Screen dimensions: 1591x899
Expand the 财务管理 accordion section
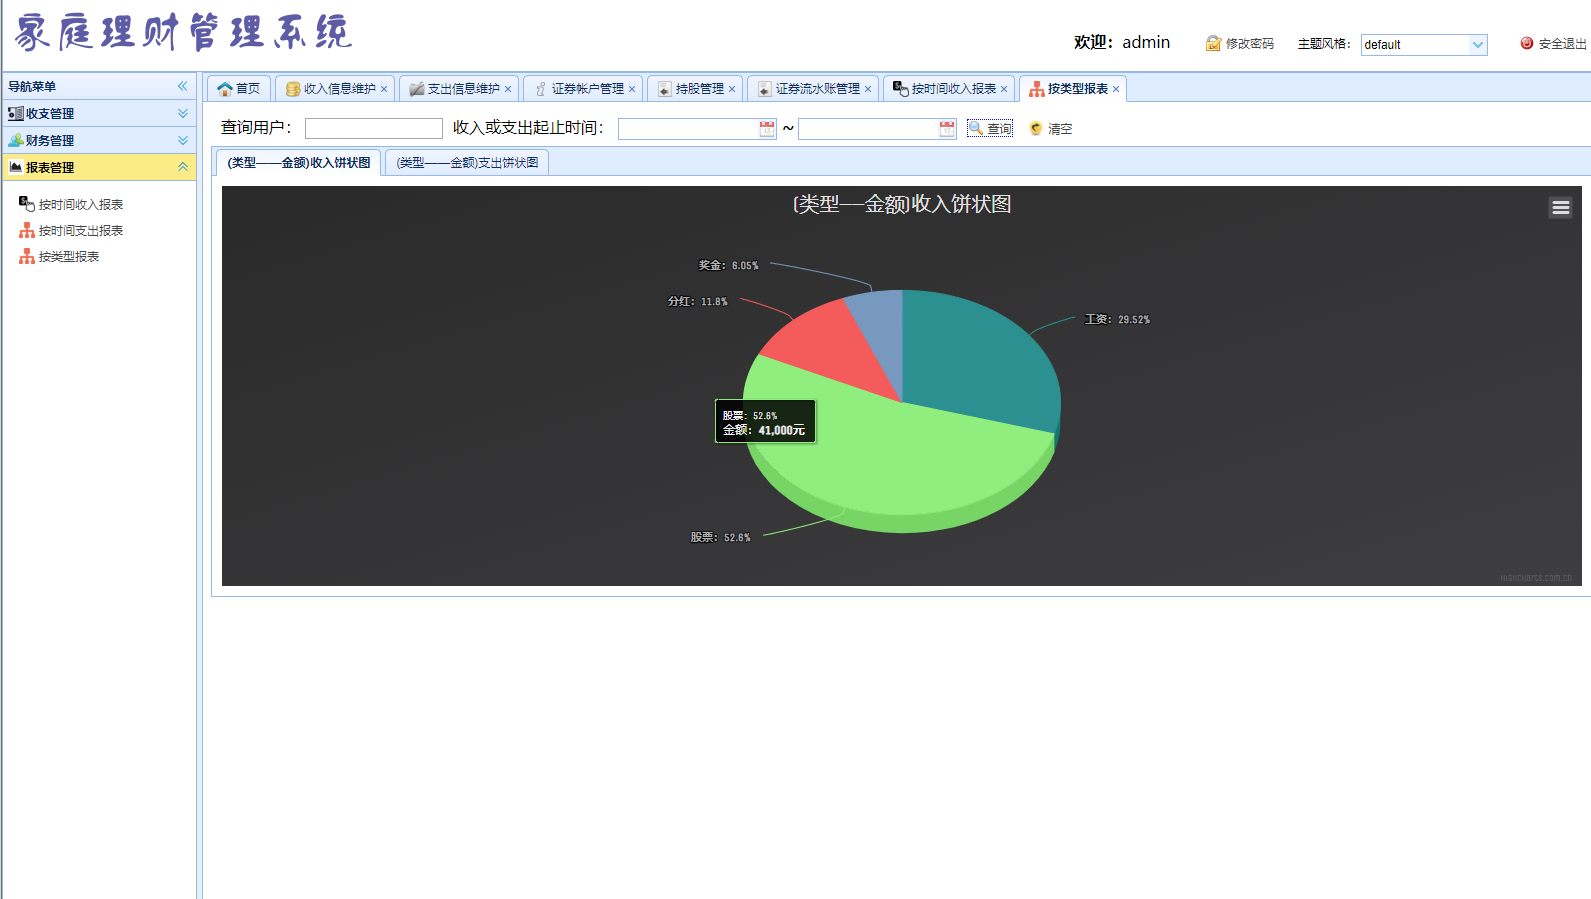tap(183, 140)
